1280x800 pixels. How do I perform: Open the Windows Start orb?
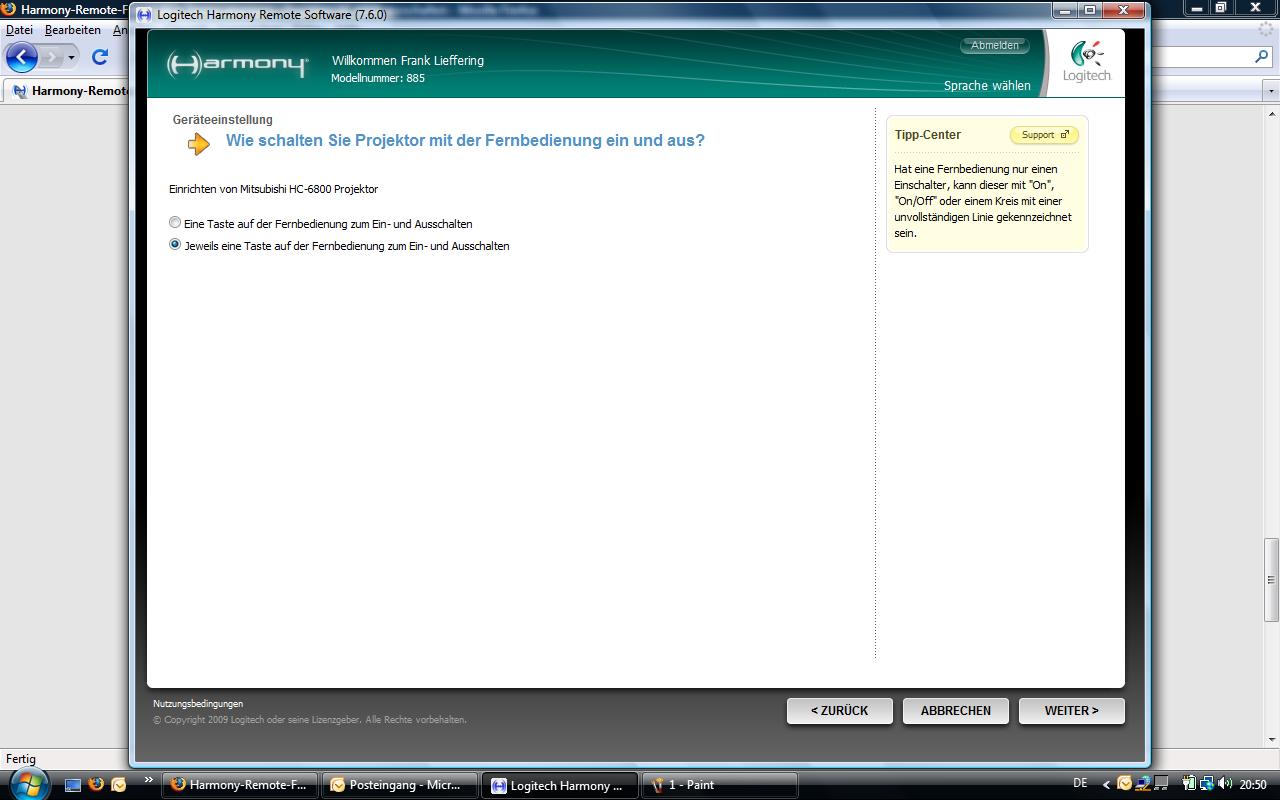[27, 784]
